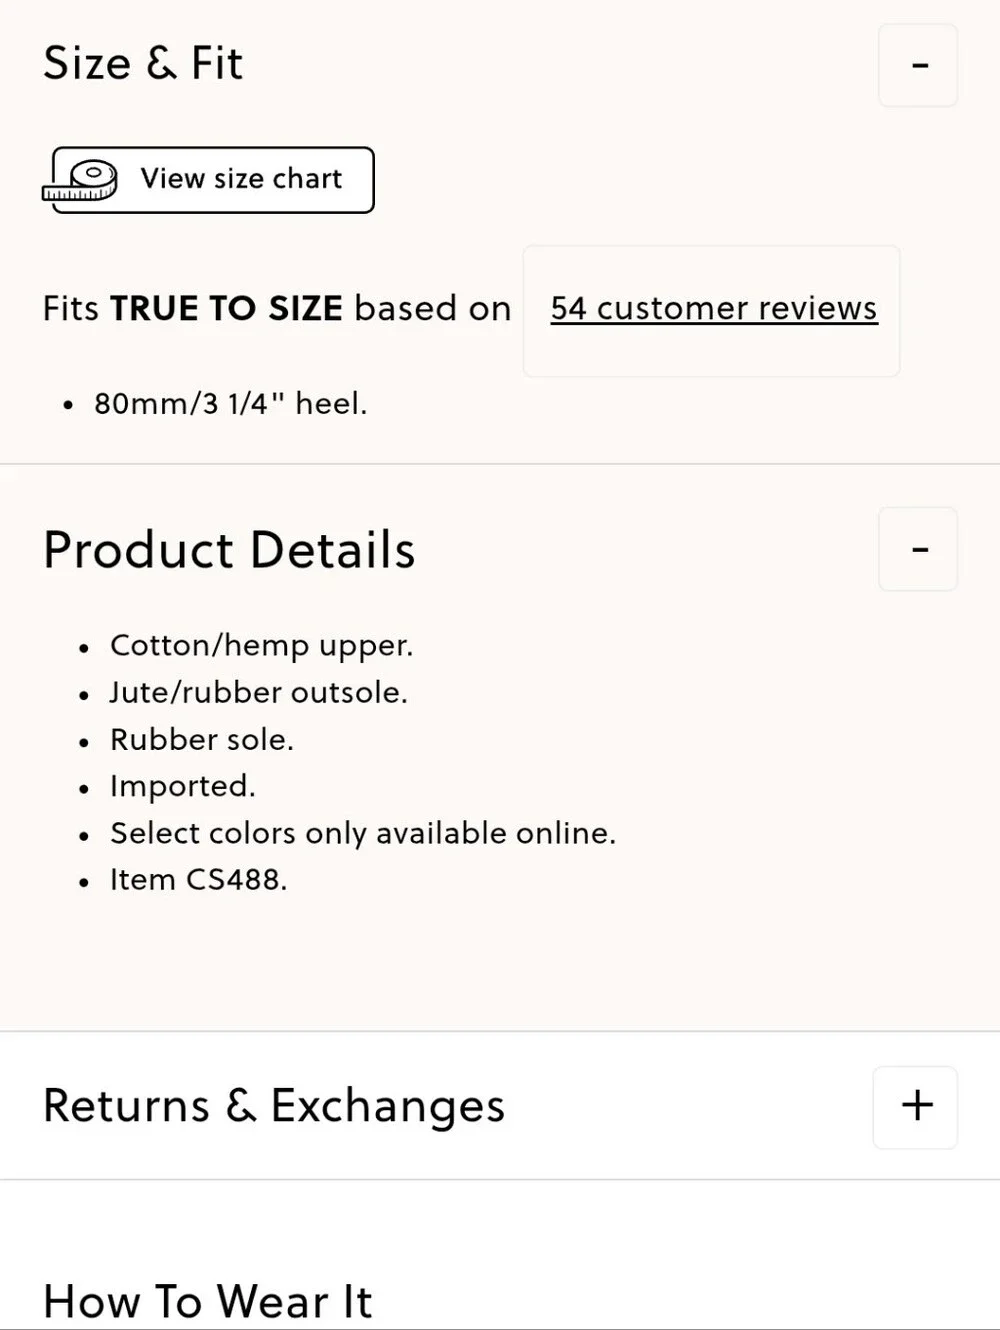Select the Returns & Exchanges heading text

pyautogui.click(x=274, y=1106)
